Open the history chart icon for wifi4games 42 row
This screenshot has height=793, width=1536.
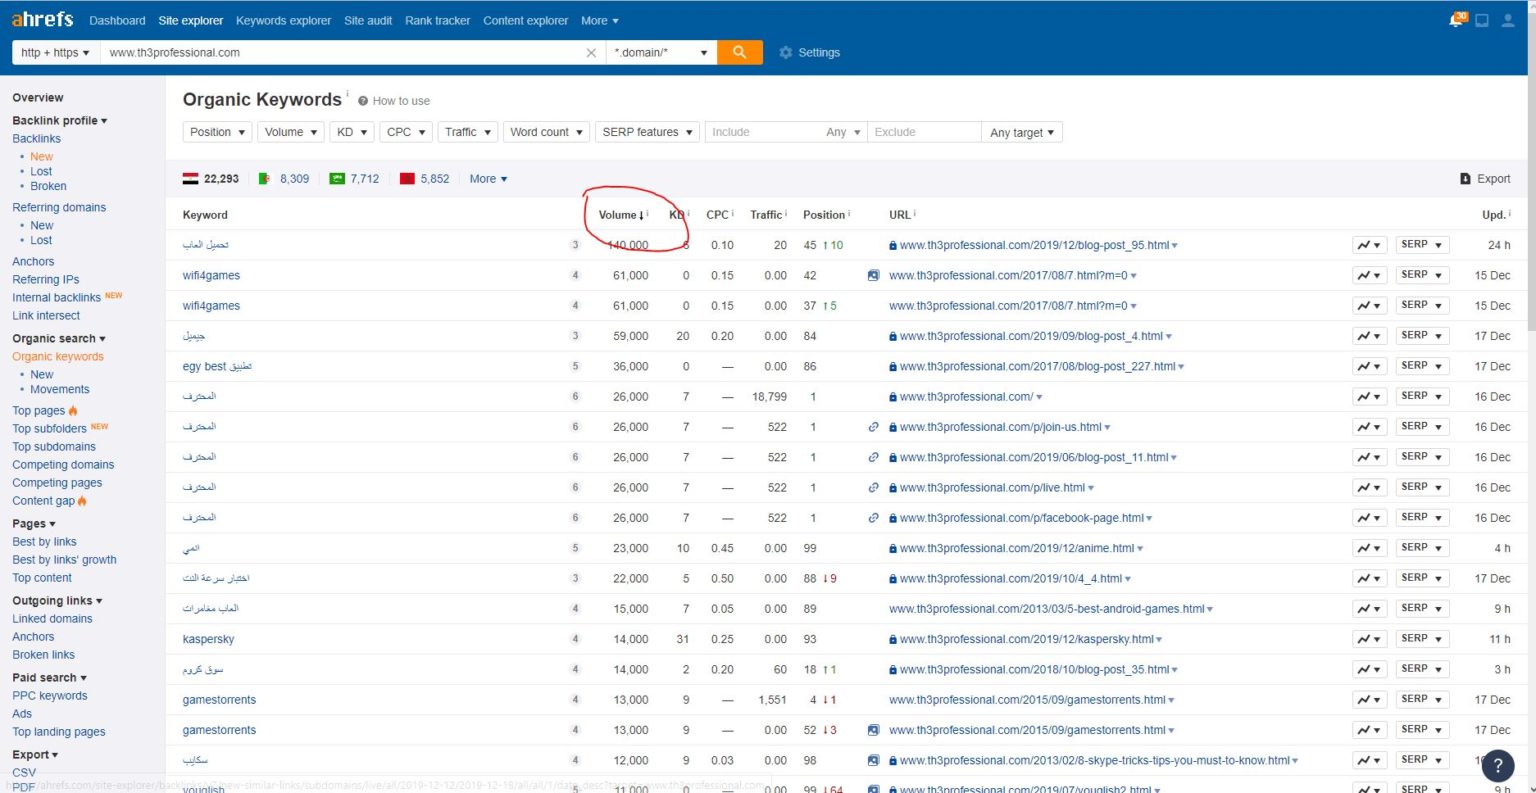(x=1369, y=275)
